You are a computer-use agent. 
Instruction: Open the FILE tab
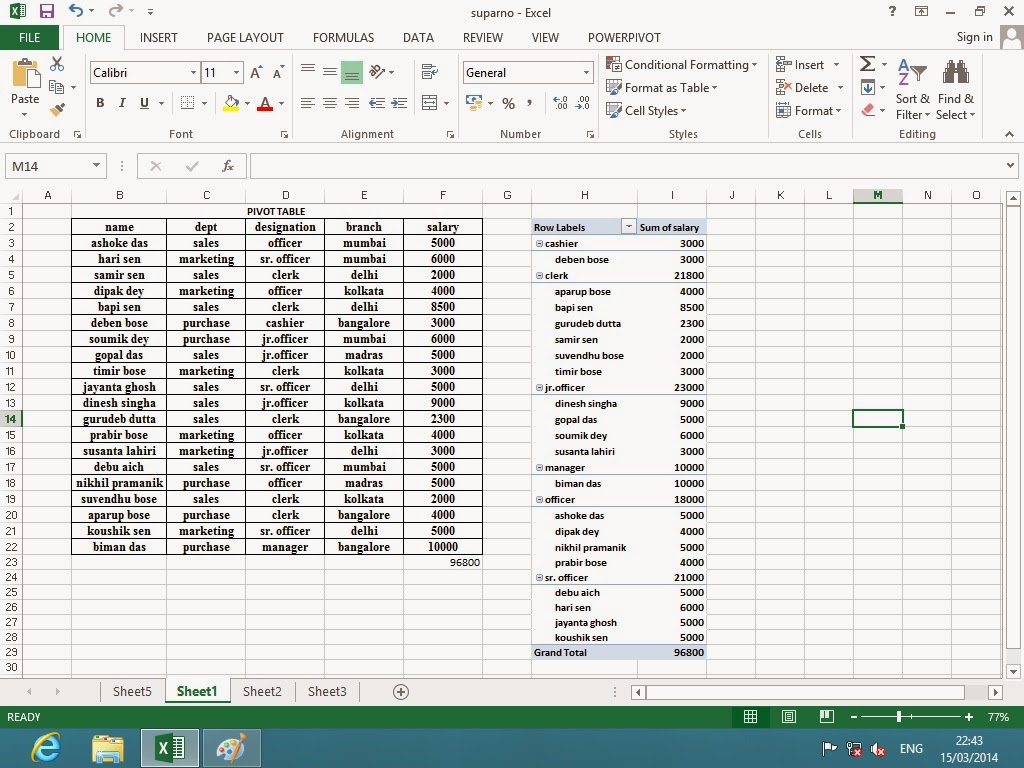[x=29, y=38]
